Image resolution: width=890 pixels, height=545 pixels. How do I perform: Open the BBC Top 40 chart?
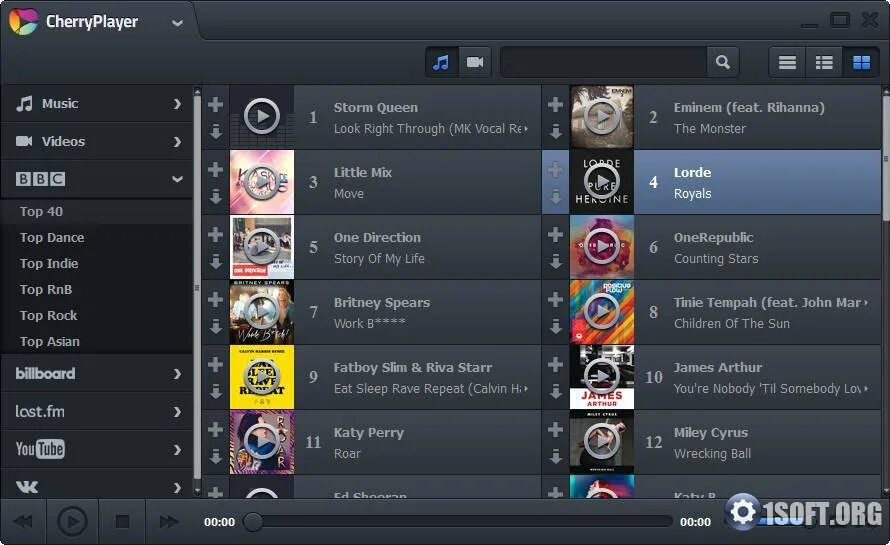click(x=96, y=211)
